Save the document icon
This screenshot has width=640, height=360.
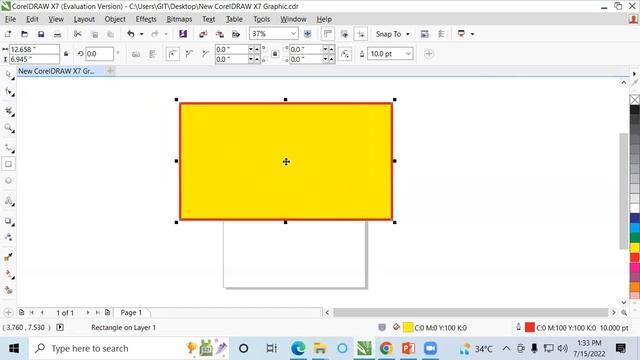pyautogui.click(x=41, y=34)
